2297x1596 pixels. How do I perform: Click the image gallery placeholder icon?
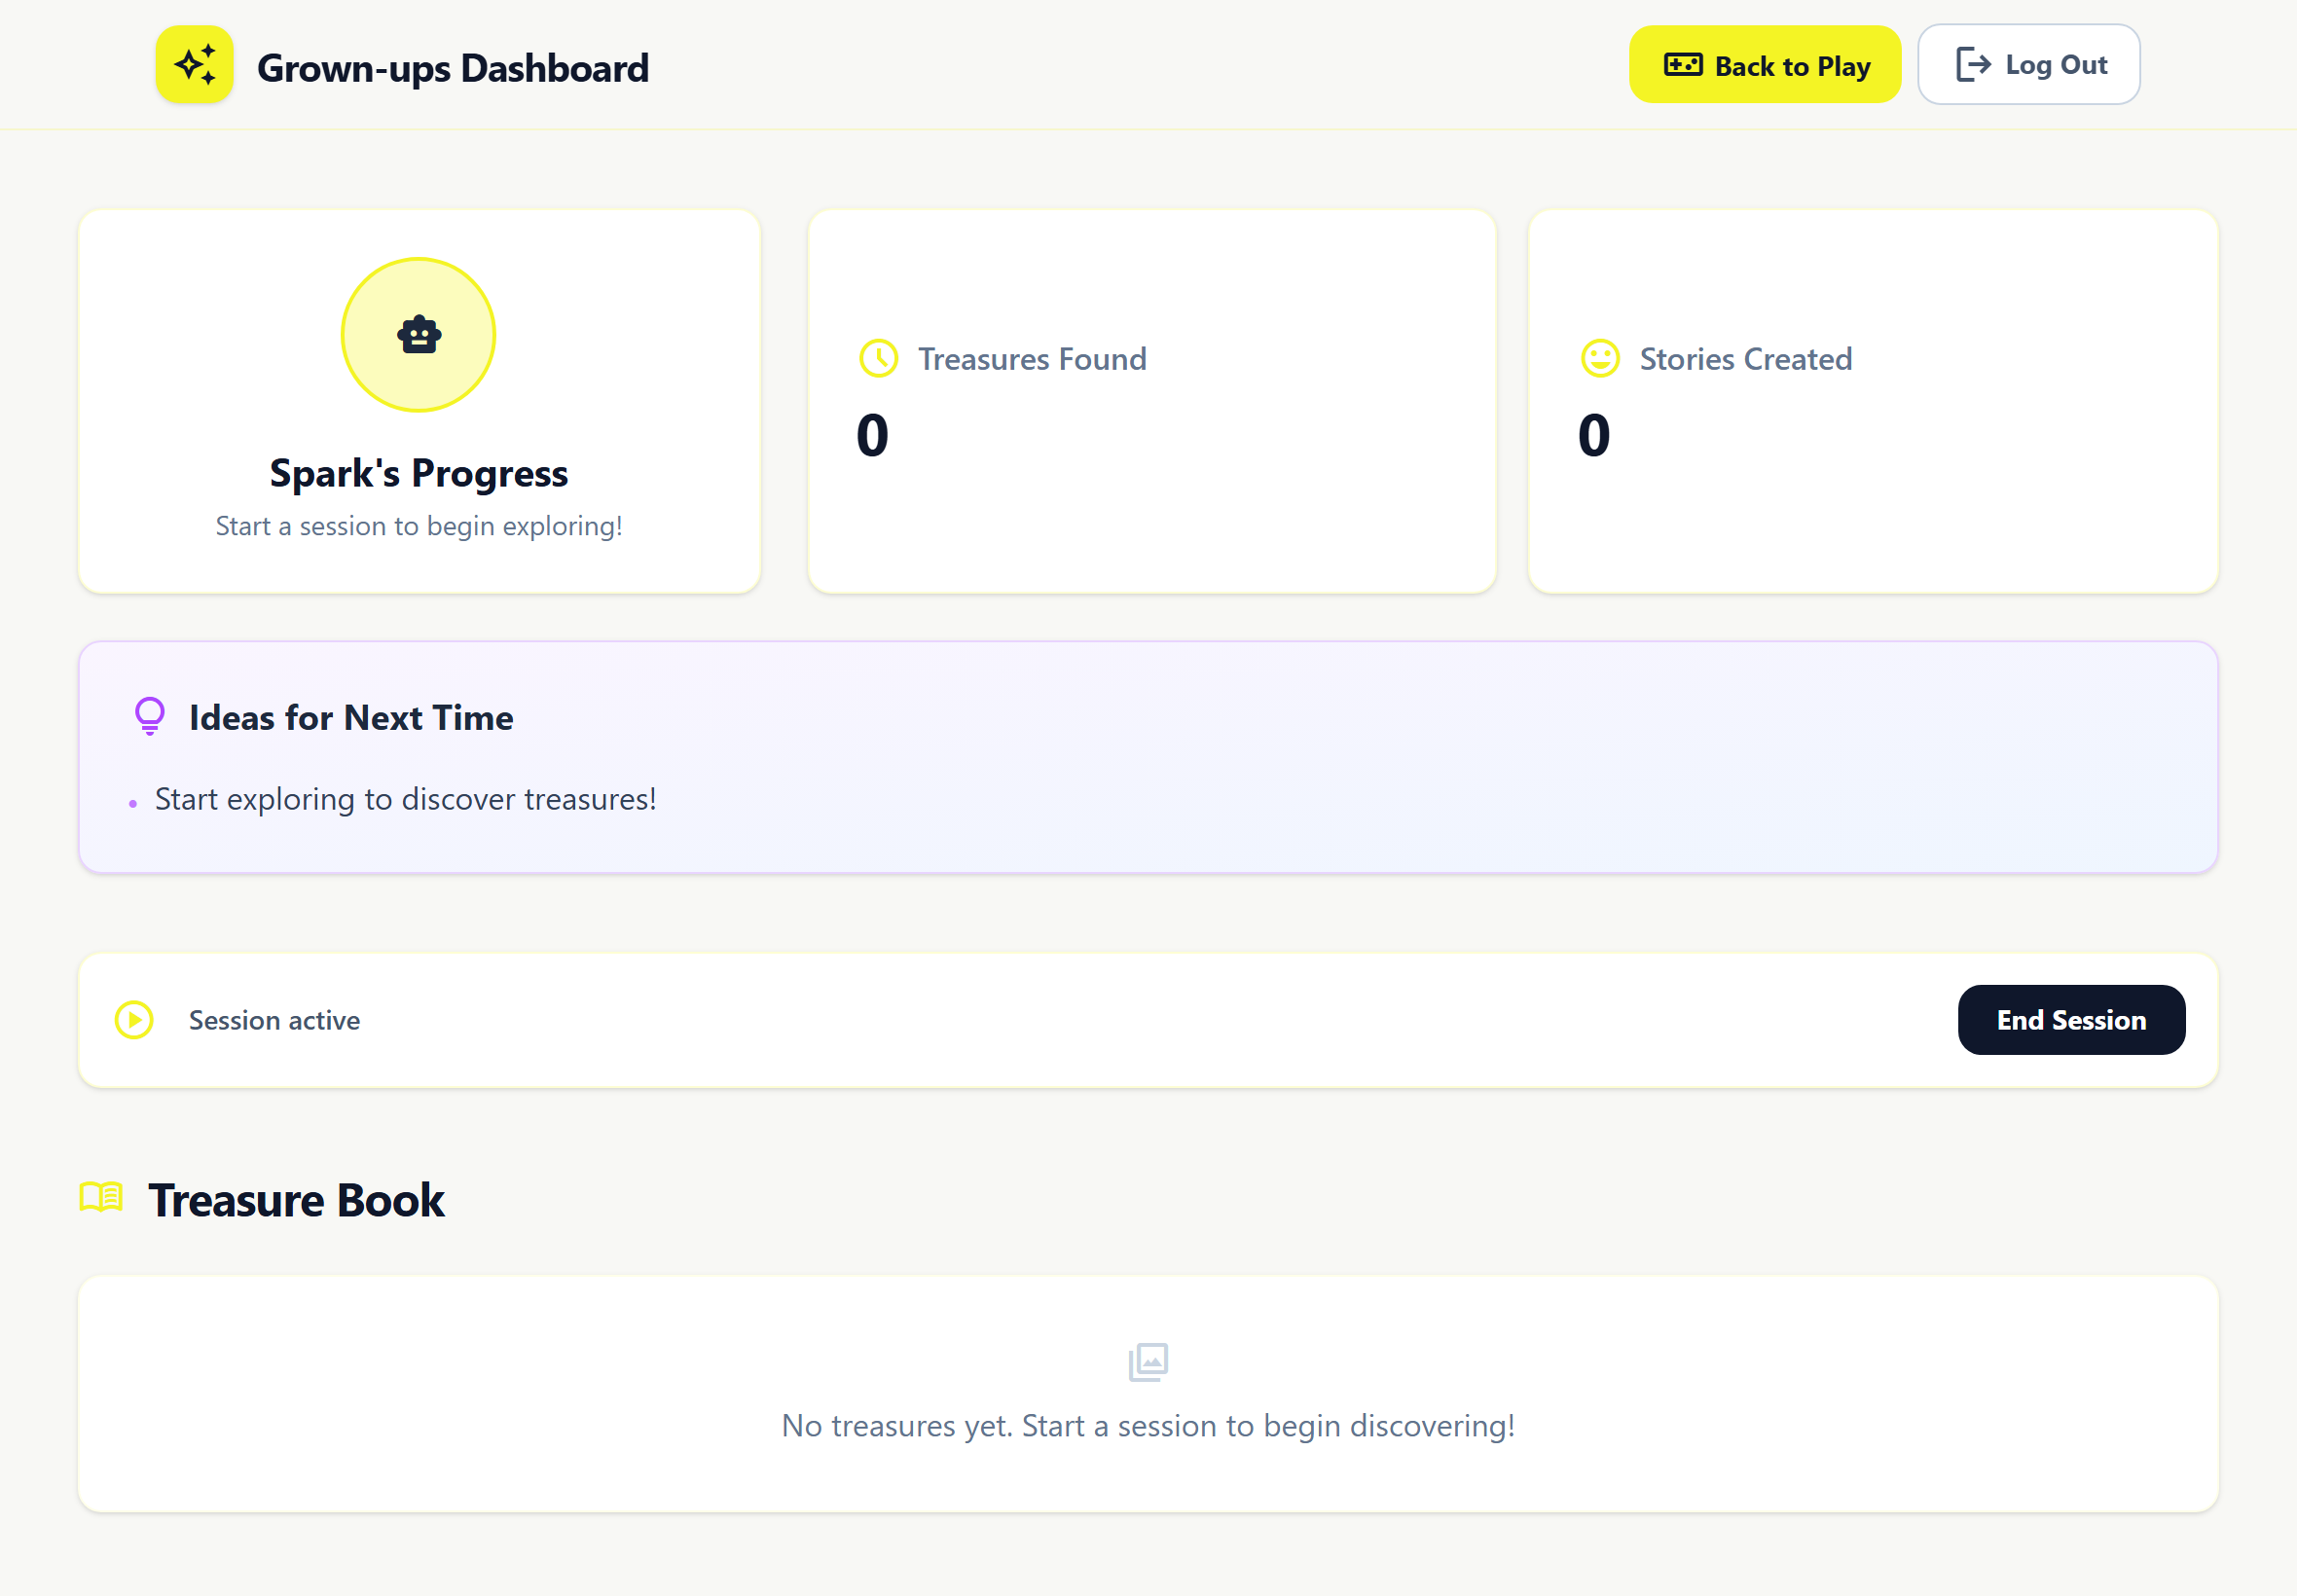1148,1362
